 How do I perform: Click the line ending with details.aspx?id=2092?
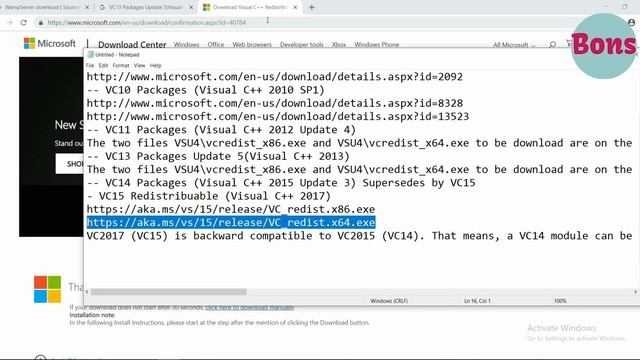(275, 77)
